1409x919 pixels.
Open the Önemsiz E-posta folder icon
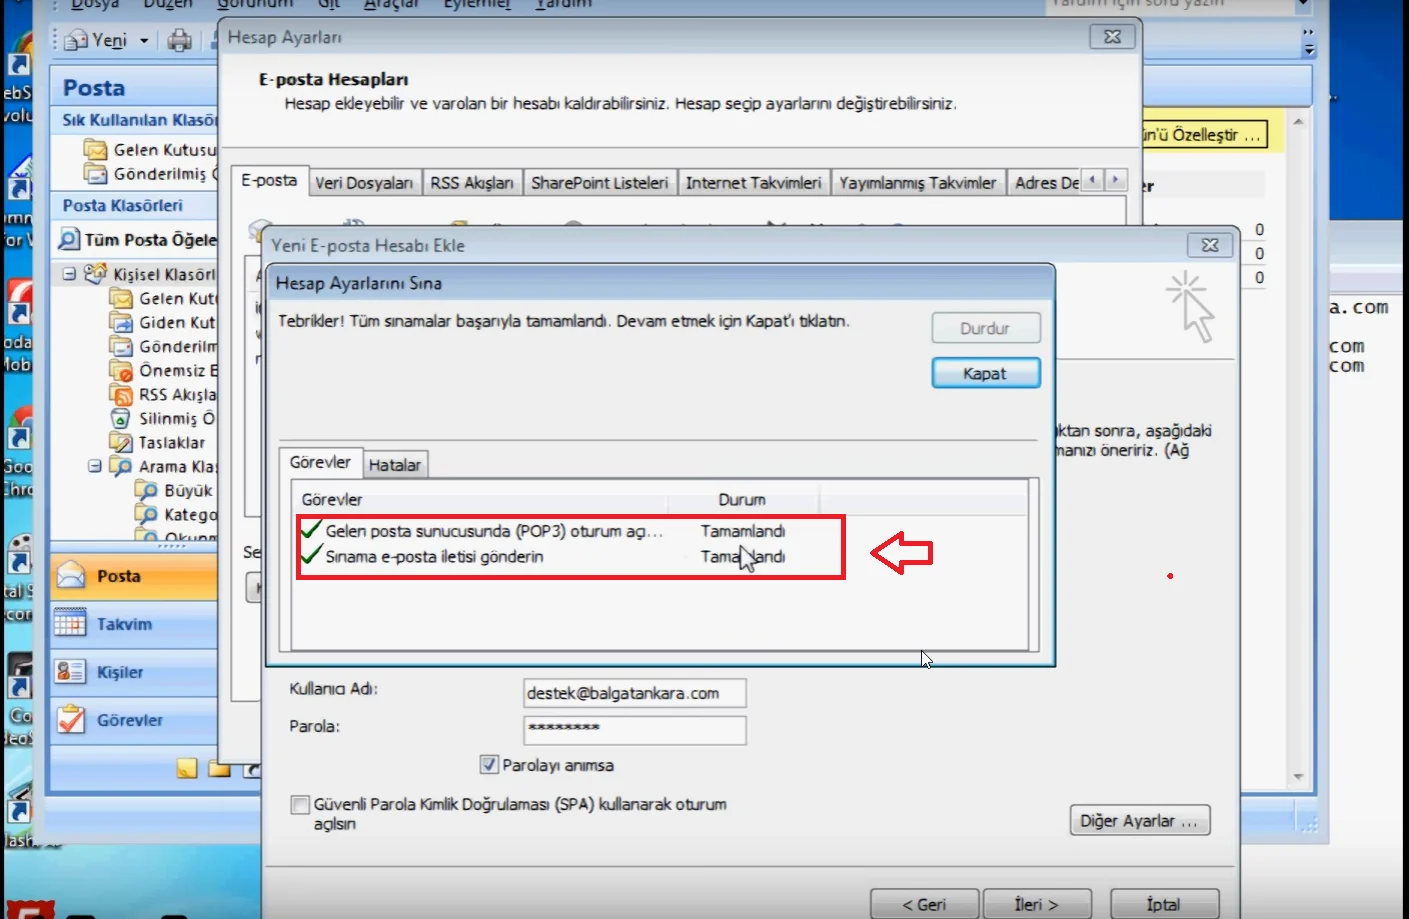pos(121,371)
